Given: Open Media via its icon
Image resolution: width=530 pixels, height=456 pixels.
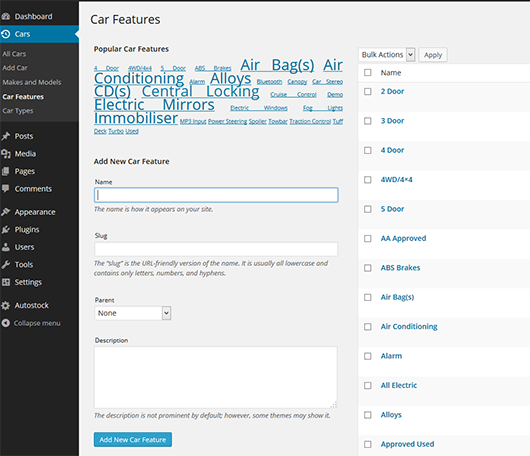Looking at the screenshot, I should point(6,154).
